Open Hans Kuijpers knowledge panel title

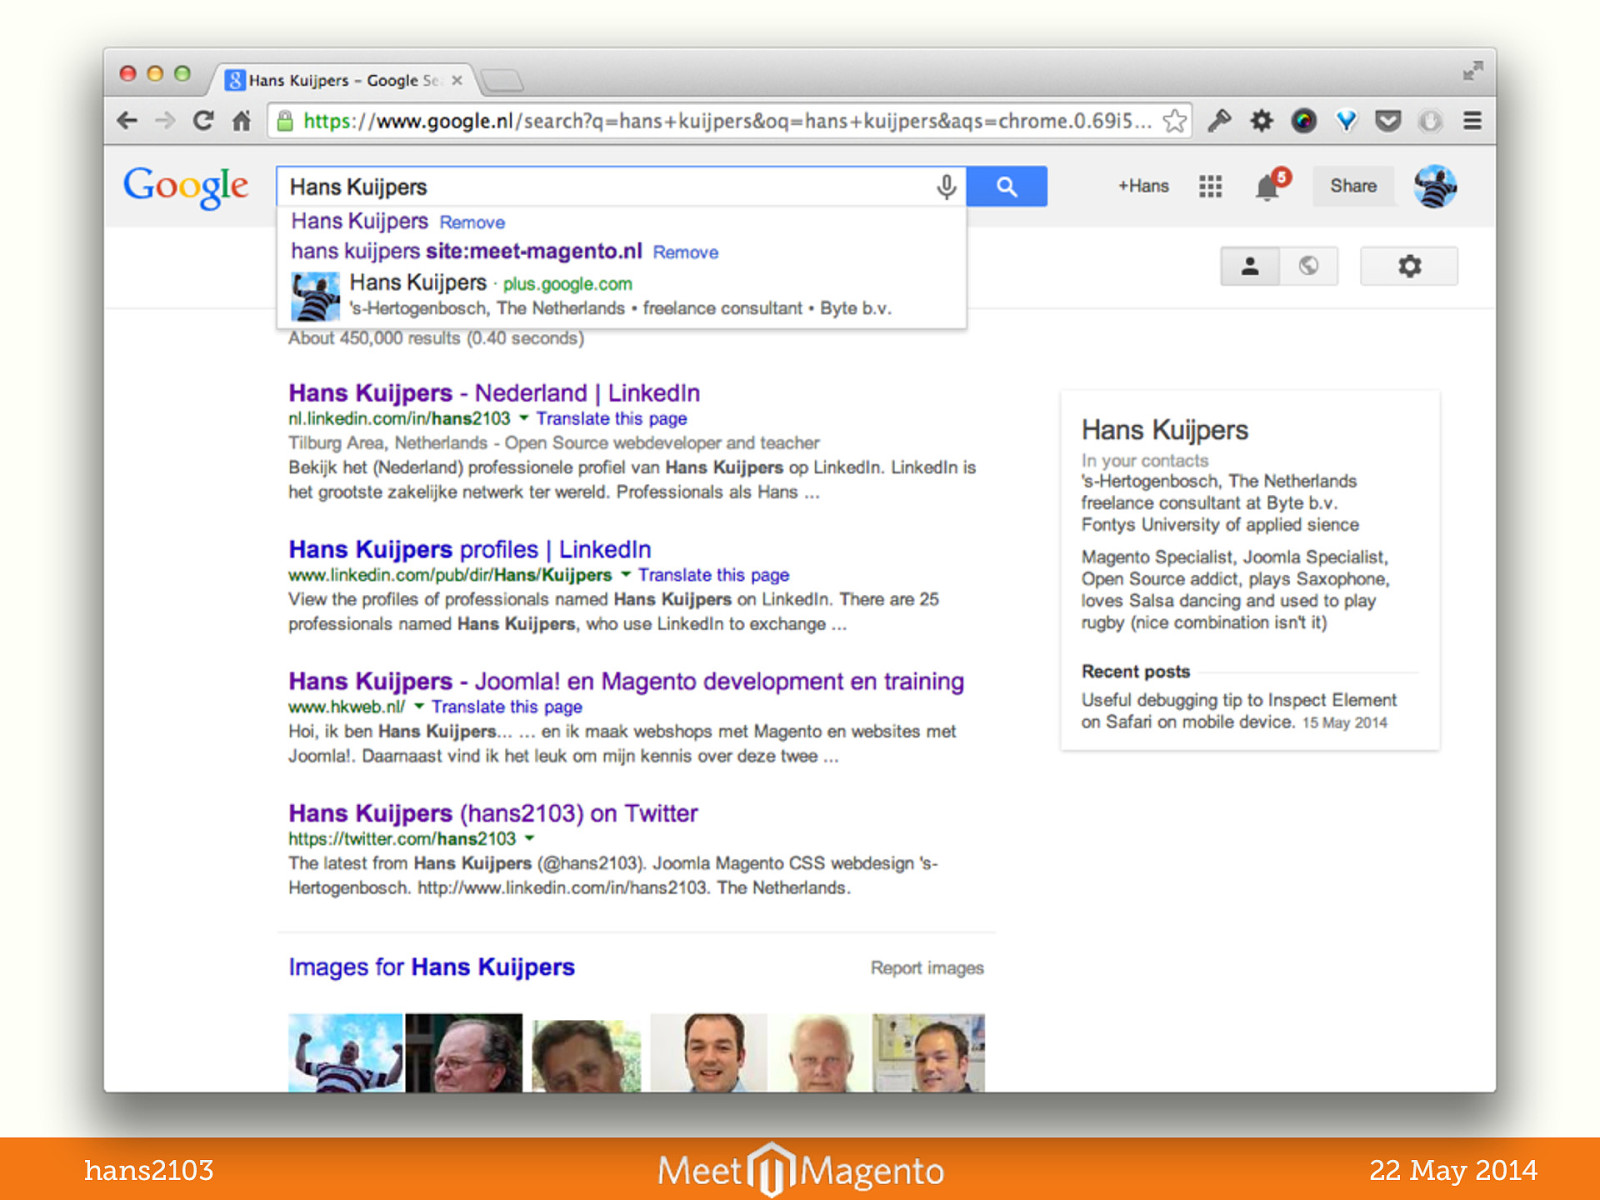pyautogui.click(x=1165, y=430)
